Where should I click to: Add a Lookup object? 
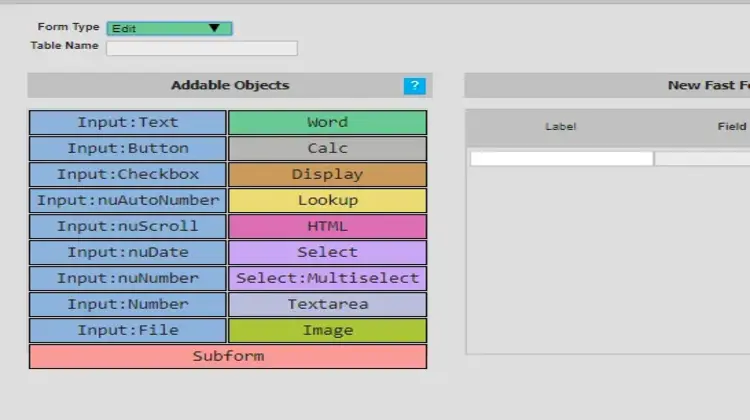[x=328, y=200]
